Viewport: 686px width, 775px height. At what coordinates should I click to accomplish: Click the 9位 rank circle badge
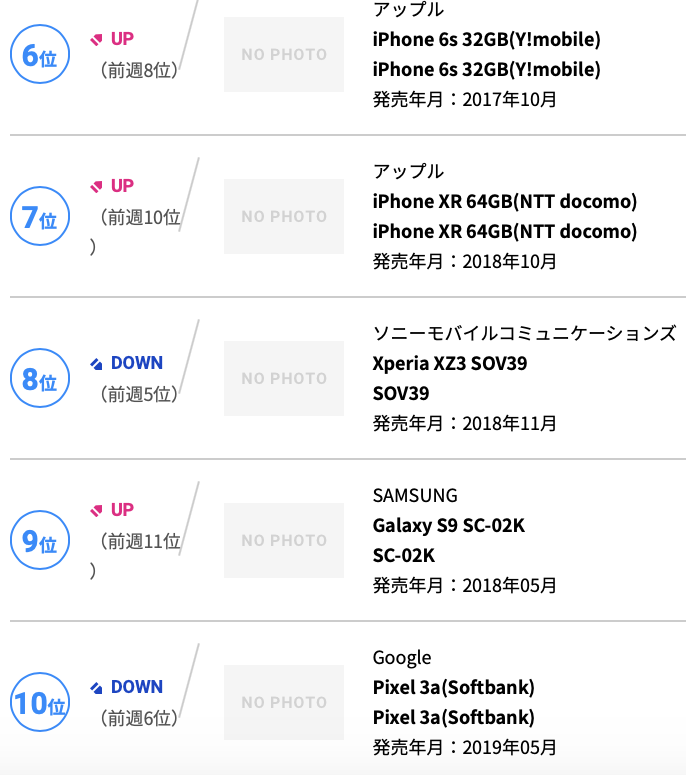(x=40, y=540)
